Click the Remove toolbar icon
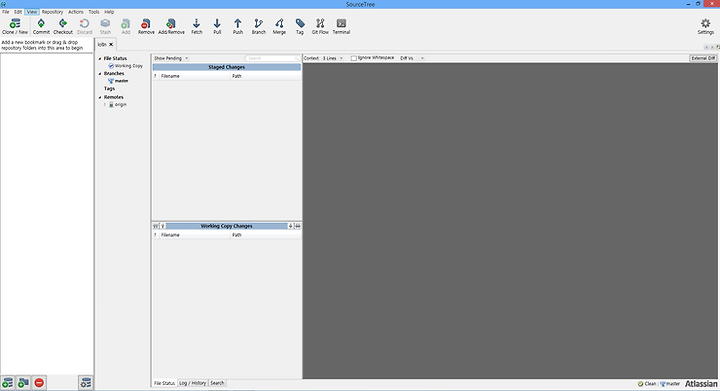Image resolution: width=720 pixels, height=391 pixels. click(x=146, y=26)
